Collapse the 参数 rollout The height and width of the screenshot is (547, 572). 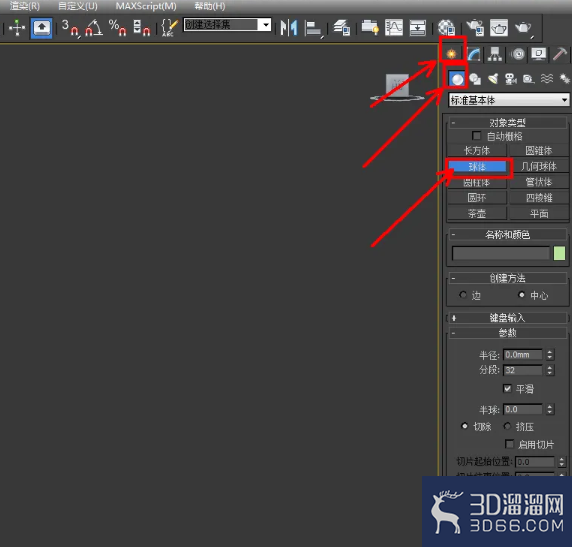(x=507, y=332)
